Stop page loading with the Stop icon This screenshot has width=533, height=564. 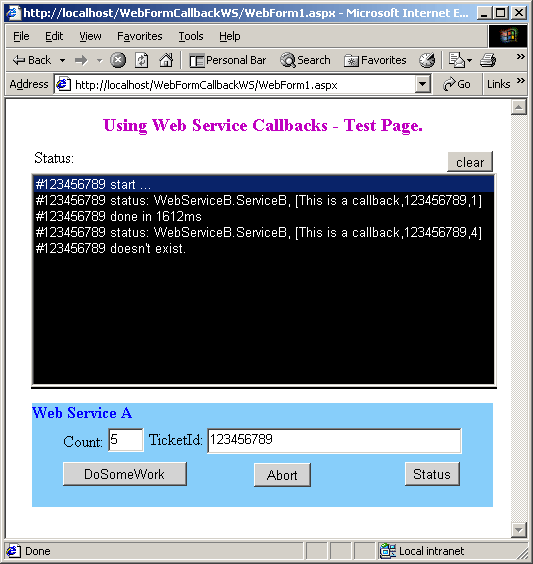[x=118, y=60]
